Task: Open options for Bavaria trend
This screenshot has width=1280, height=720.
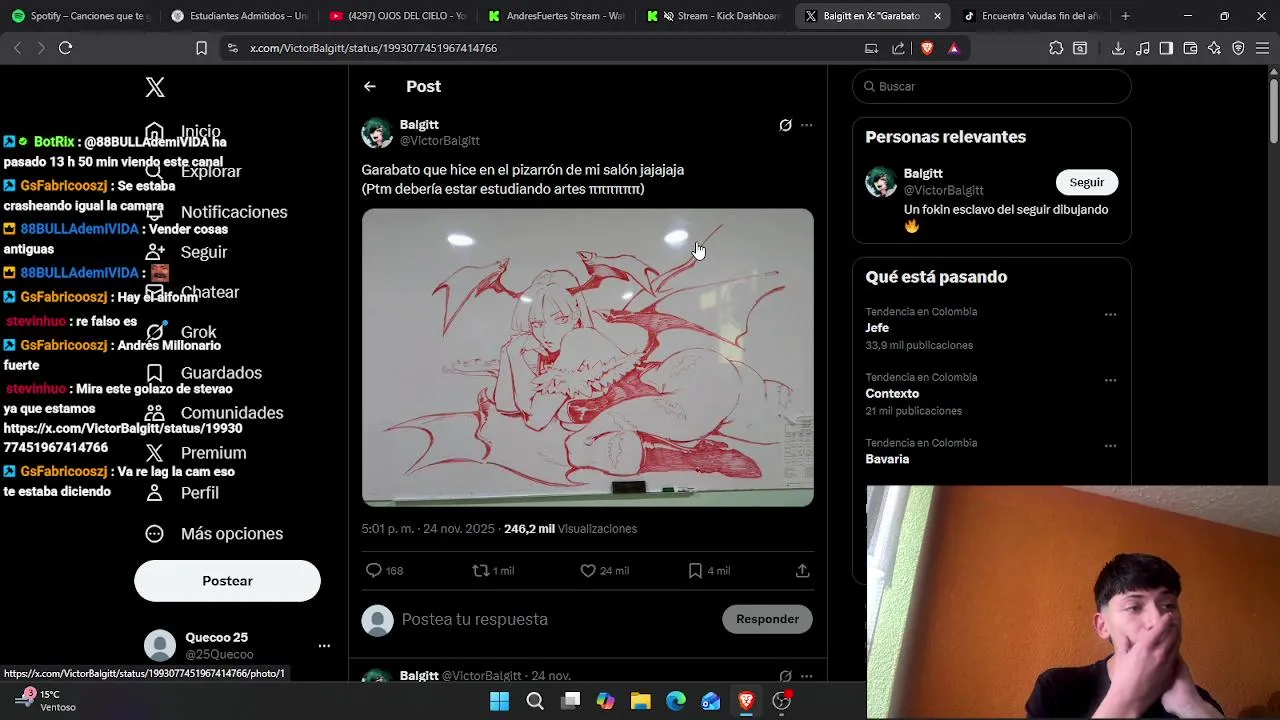Action: [1110, 446]
